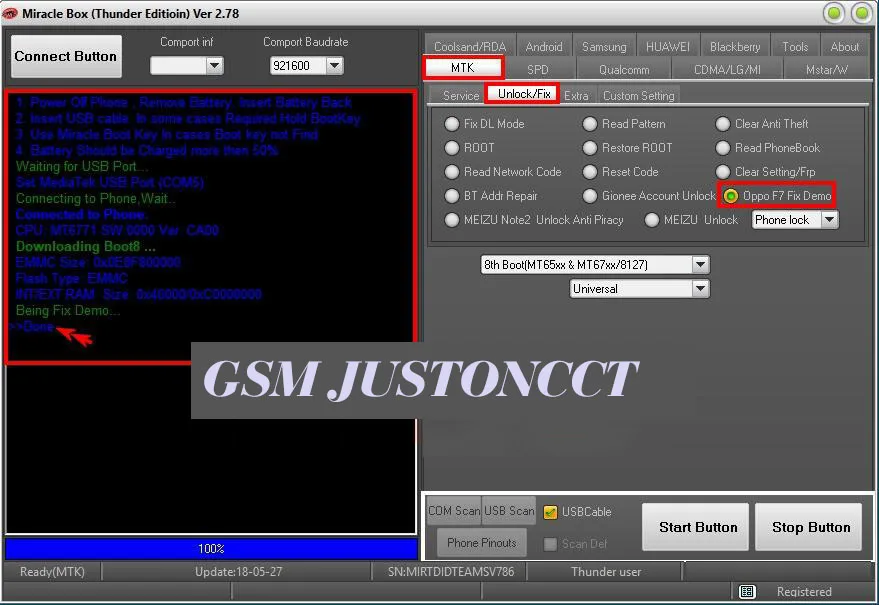This screenshot has height=605, width=879.
Task: Click the 'Connecting to Phone,Wait..' log line
Action: (x=95, y=198)
